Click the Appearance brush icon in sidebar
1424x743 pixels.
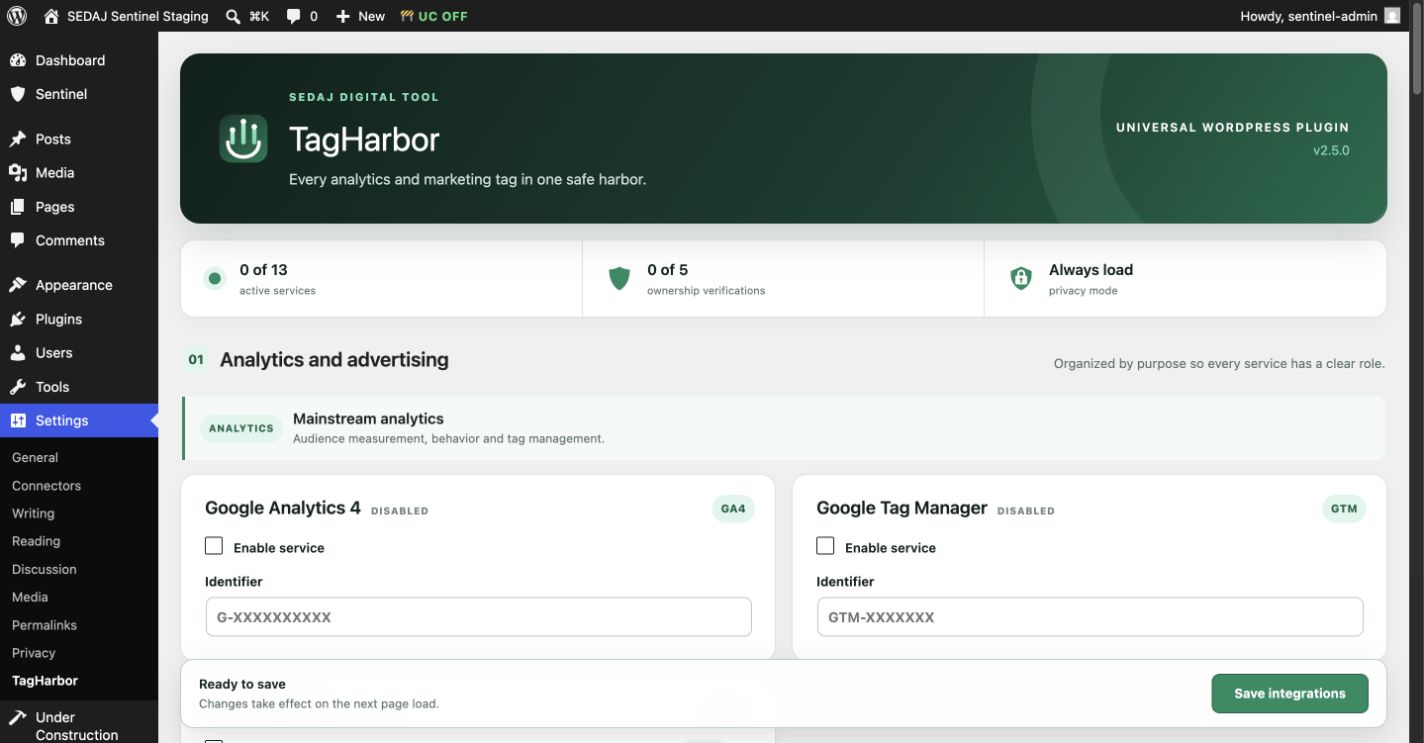point(18,285)
